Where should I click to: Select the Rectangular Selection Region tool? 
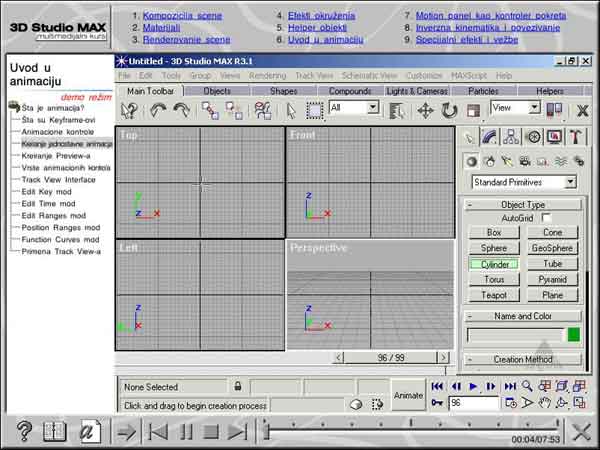[x=315, y=111]
